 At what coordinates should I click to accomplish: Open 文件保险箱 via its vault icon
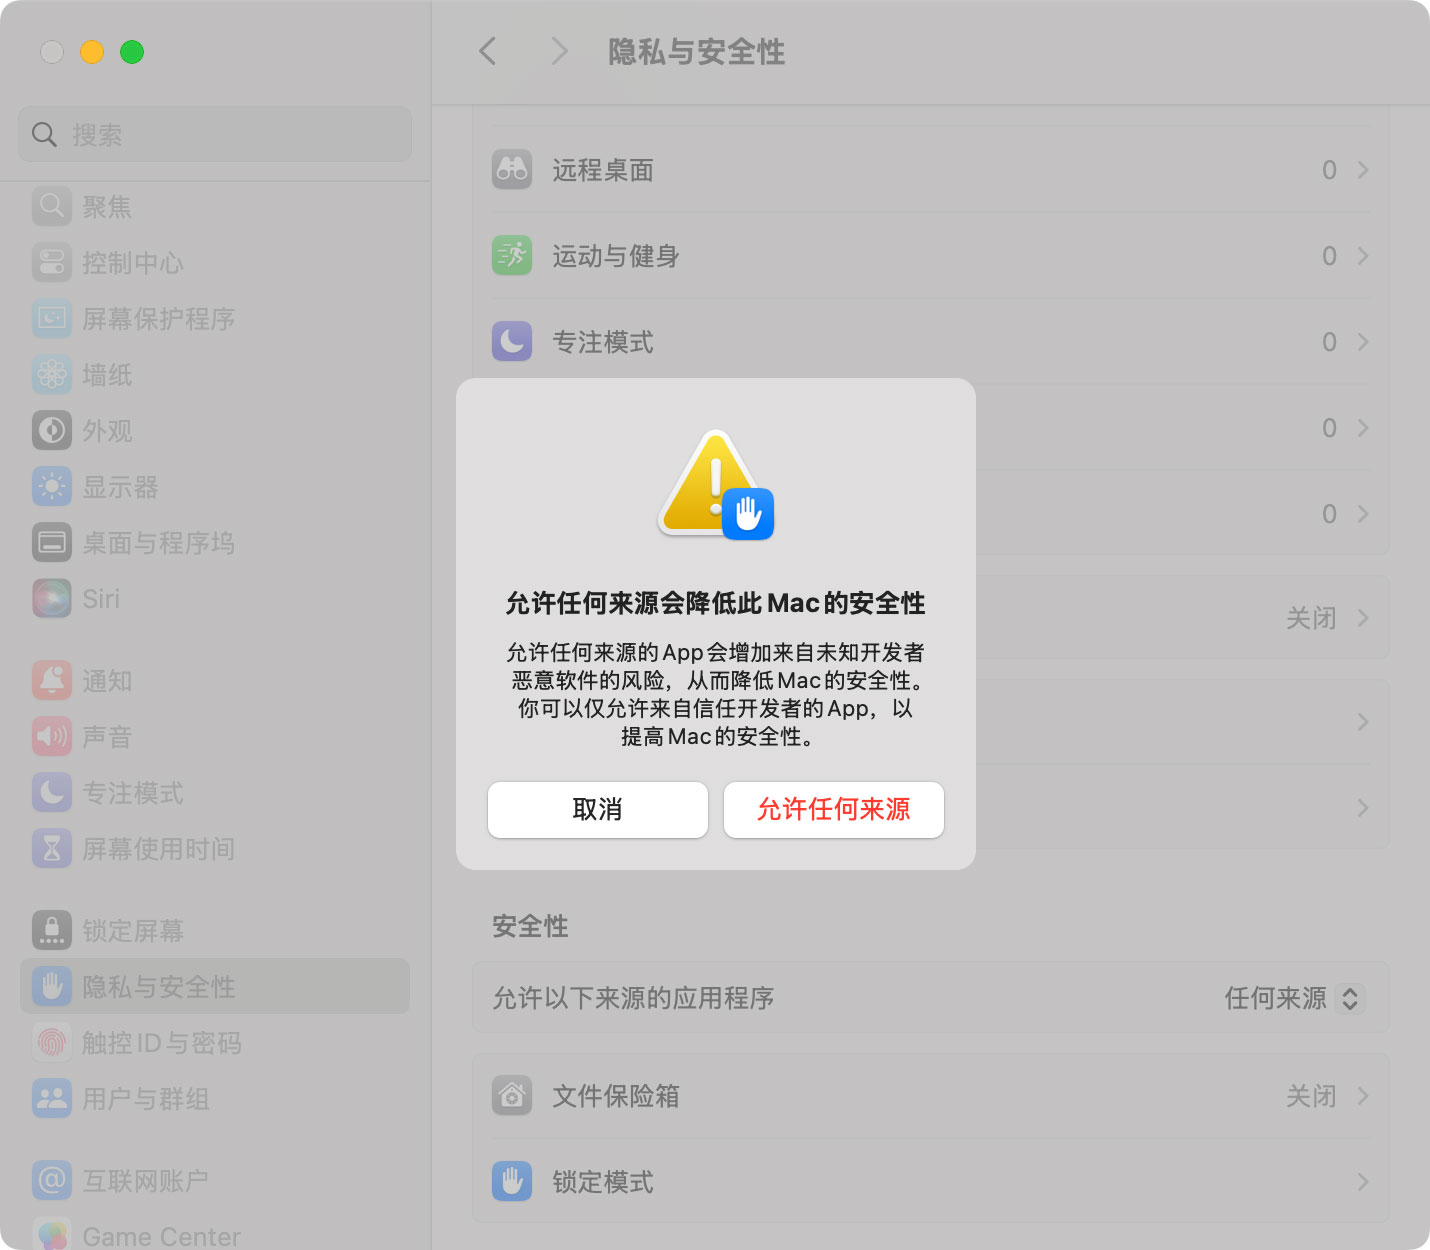511,1095
